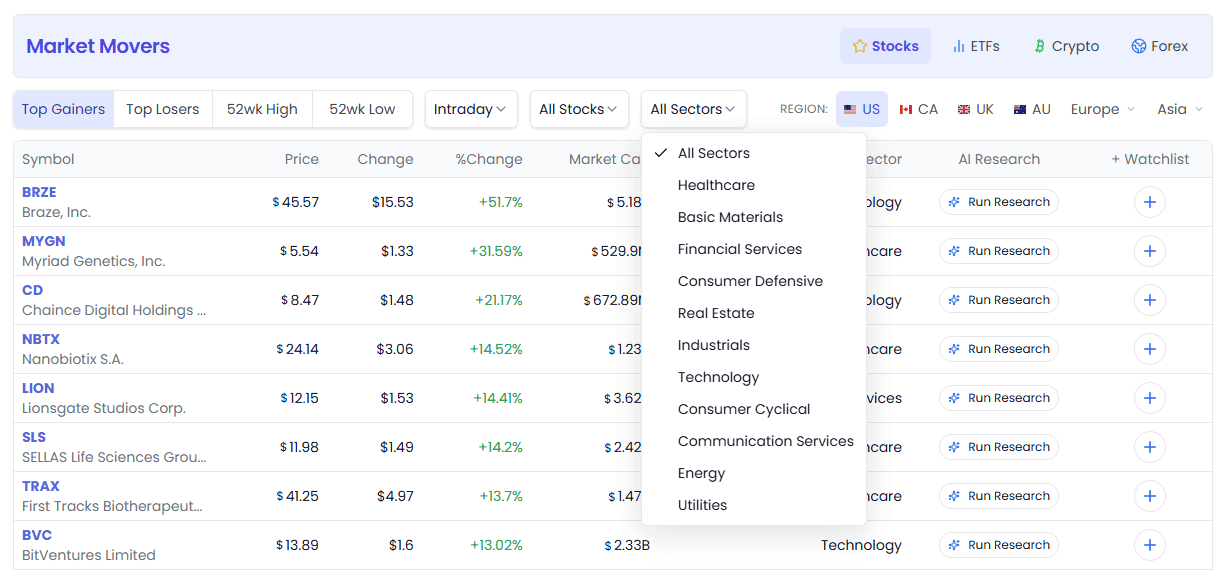Select CA region
Image resolution: width=1227 pixels, height=570 pixels.
click(918, 109)
